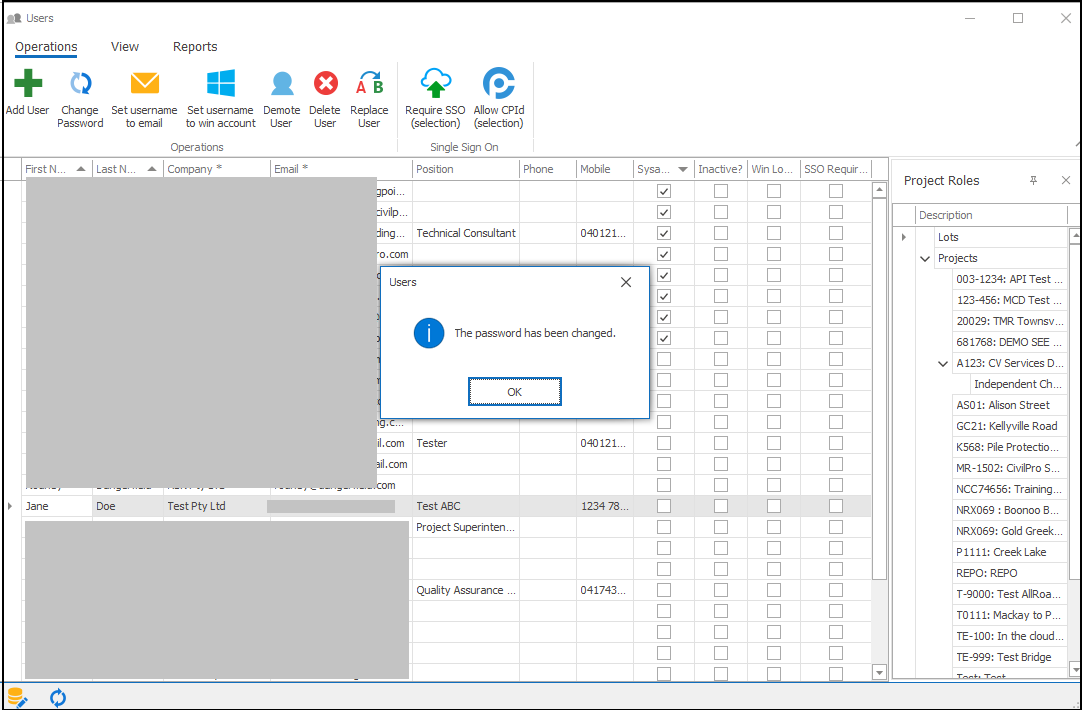The image size is (1082, 710).
Task: Collapse the Projects tree node
Action: [x=925, y=258]
